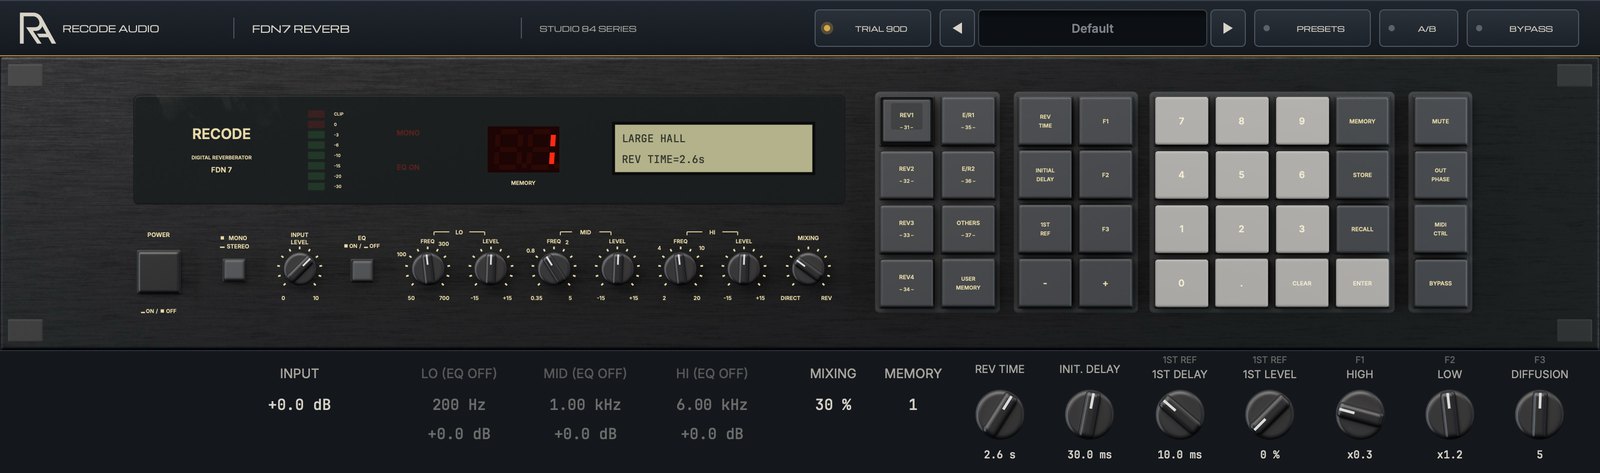
Task: Select the E/R2 program key
Action: click(968, 175)
